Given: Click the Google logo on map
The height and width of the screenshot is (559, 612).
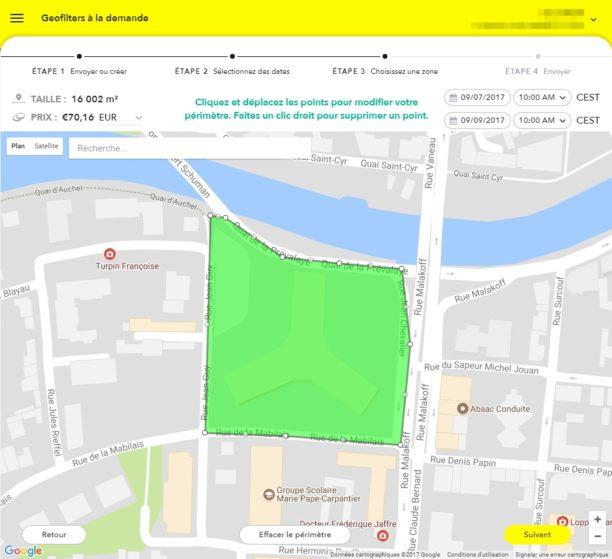Looking at the screenshot, I should point(23,550).
